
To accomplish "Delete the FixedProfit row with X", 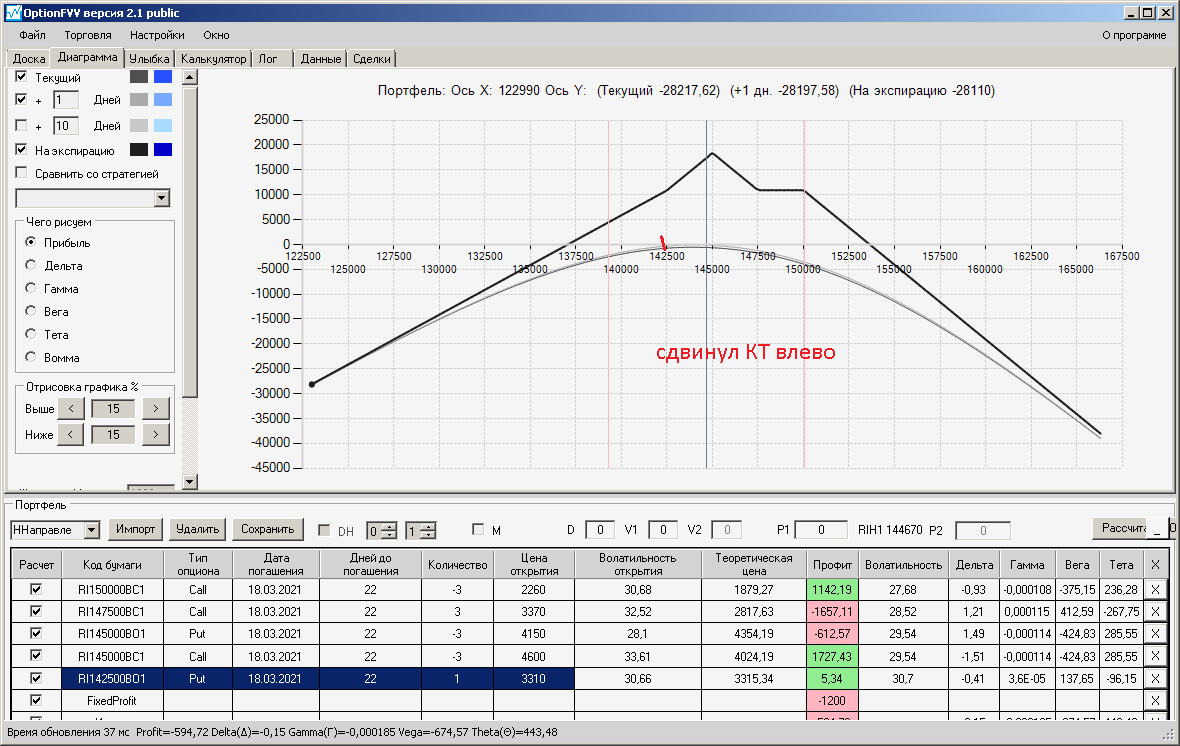I will coord(1155,700).
